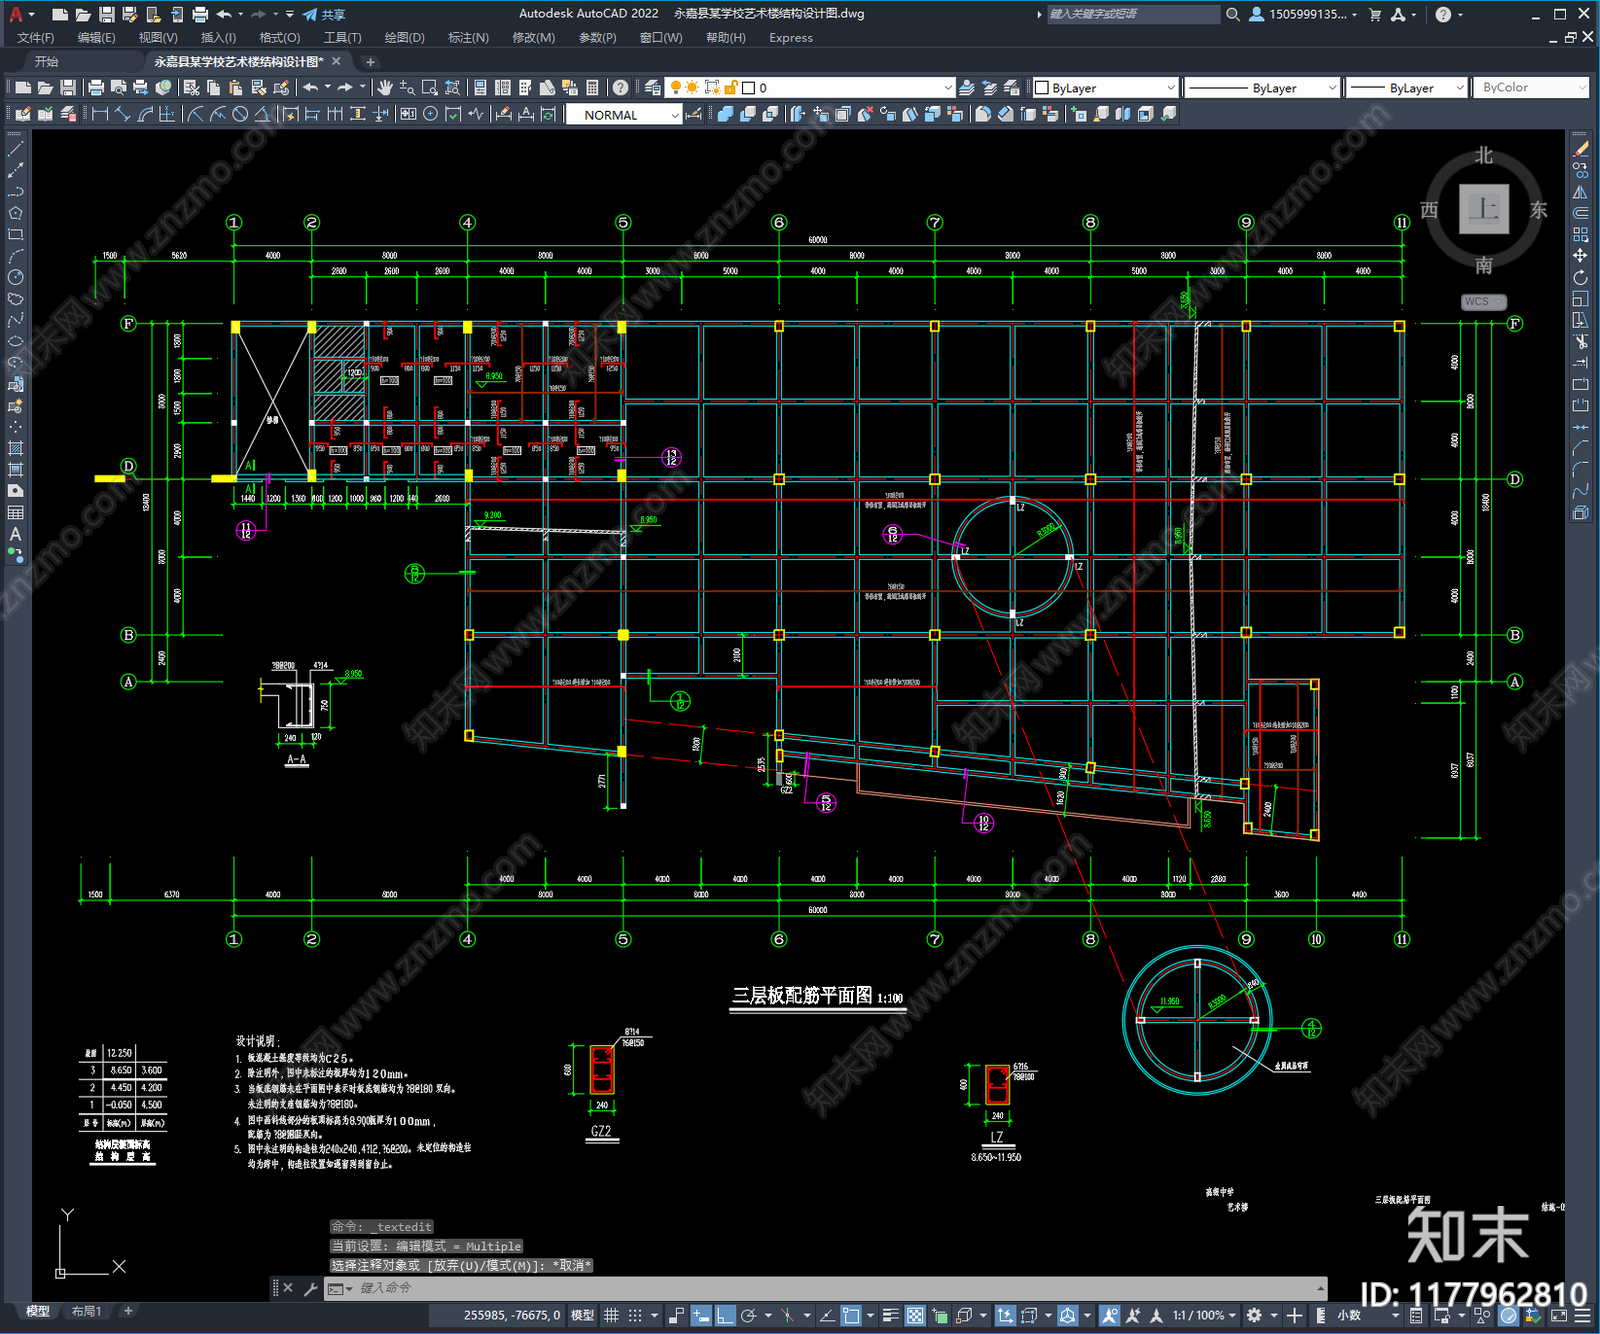Viewport: 1600px width, 1334px height.
Task: Click the 共享 share button
Action: (x=324, y=14)
